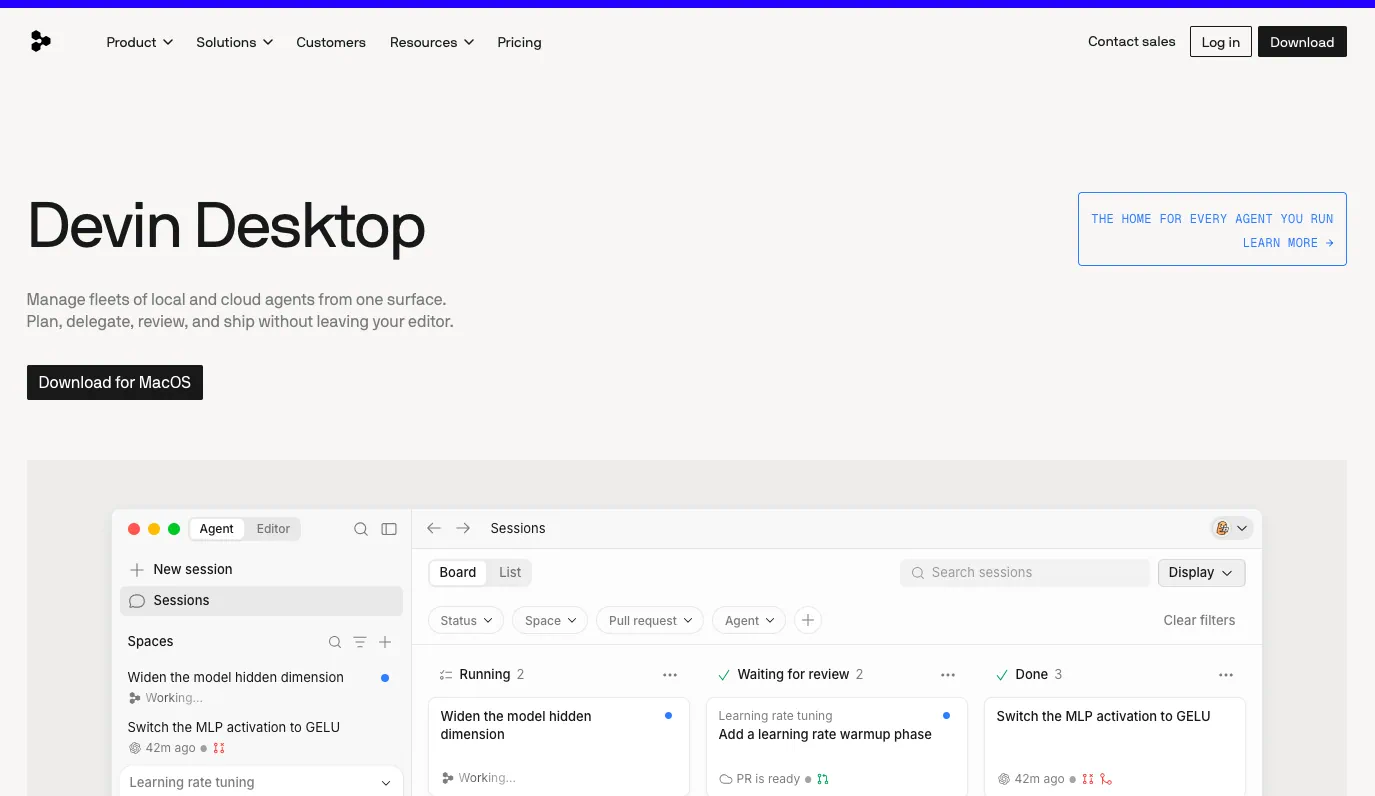This screenshot has width=1375, height=796.
Task: Expand the Solutions navigation menu
Action: click(x=235, y=42)
